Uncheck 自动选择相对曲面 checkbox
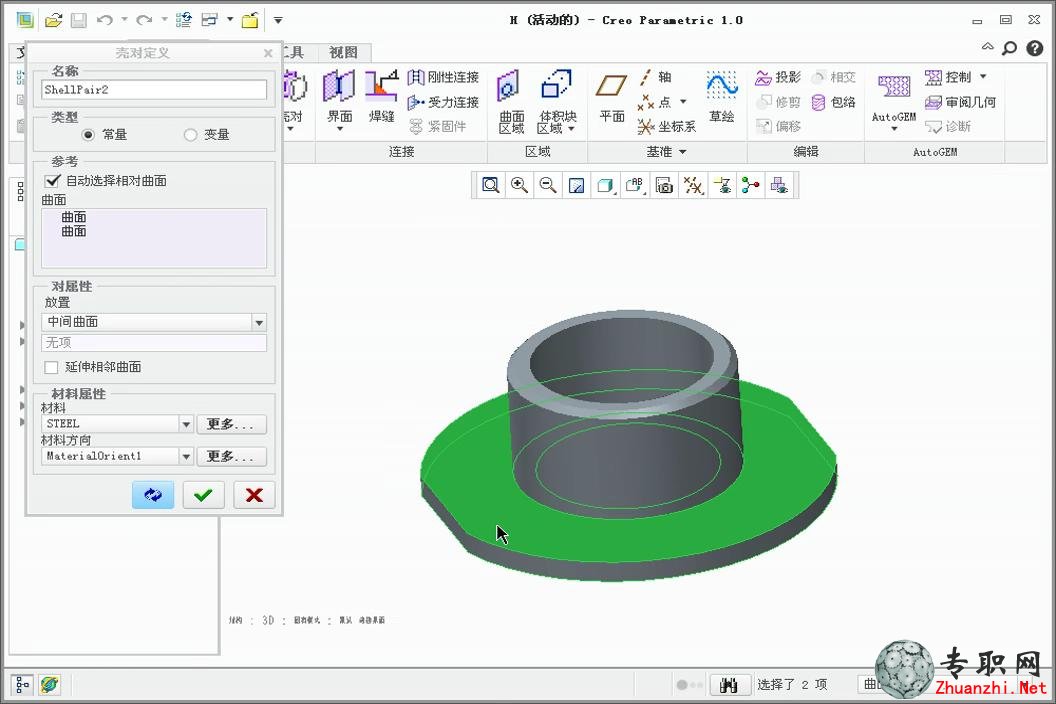The height and width of the screenshot is (704, 1056). (x=52, y=181)
